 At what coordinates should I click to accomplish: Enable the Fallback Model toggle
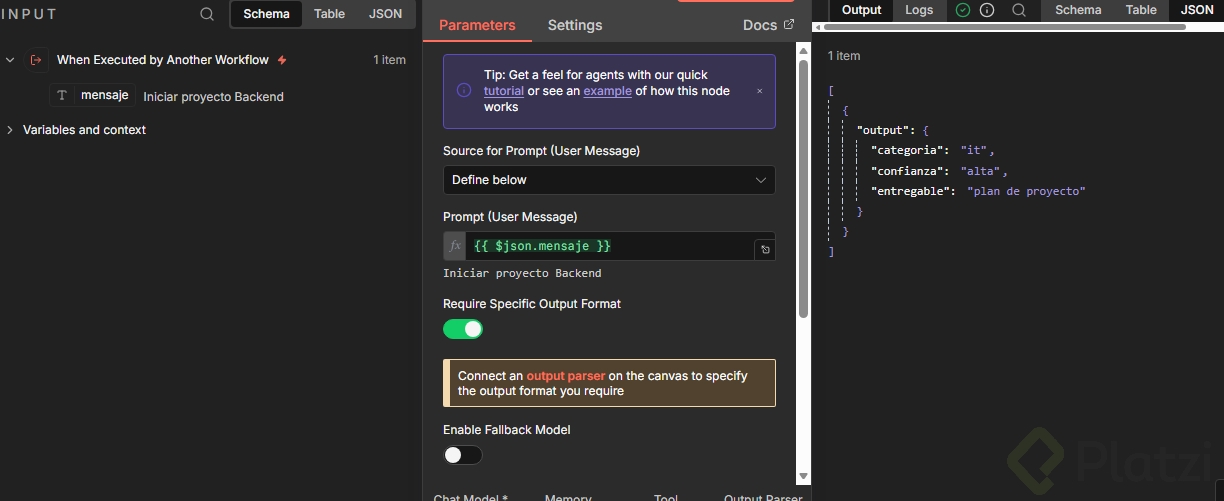463,455
